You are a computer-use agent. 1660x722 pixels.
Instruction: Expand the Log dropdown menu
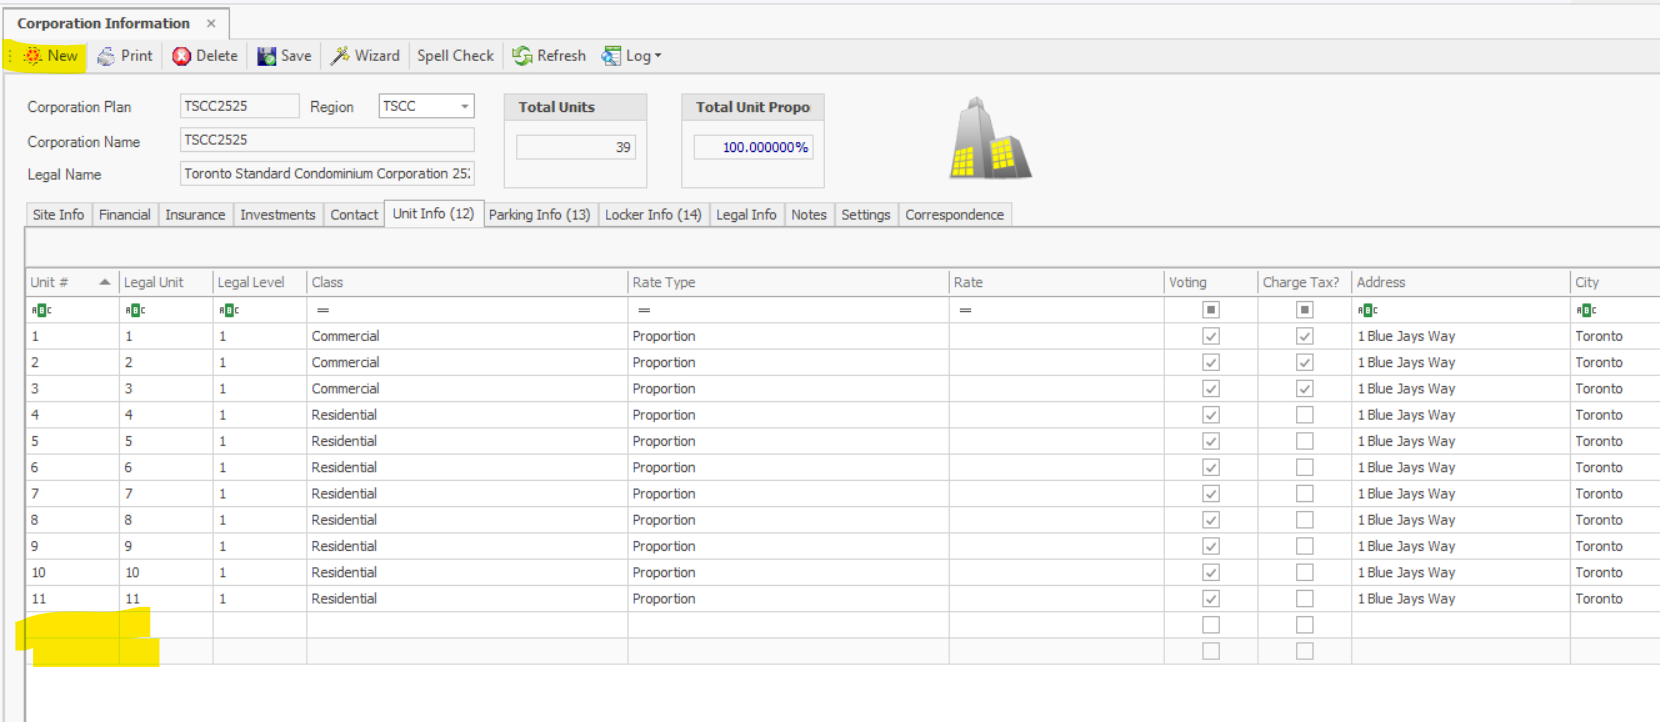(x=657, y=56)
